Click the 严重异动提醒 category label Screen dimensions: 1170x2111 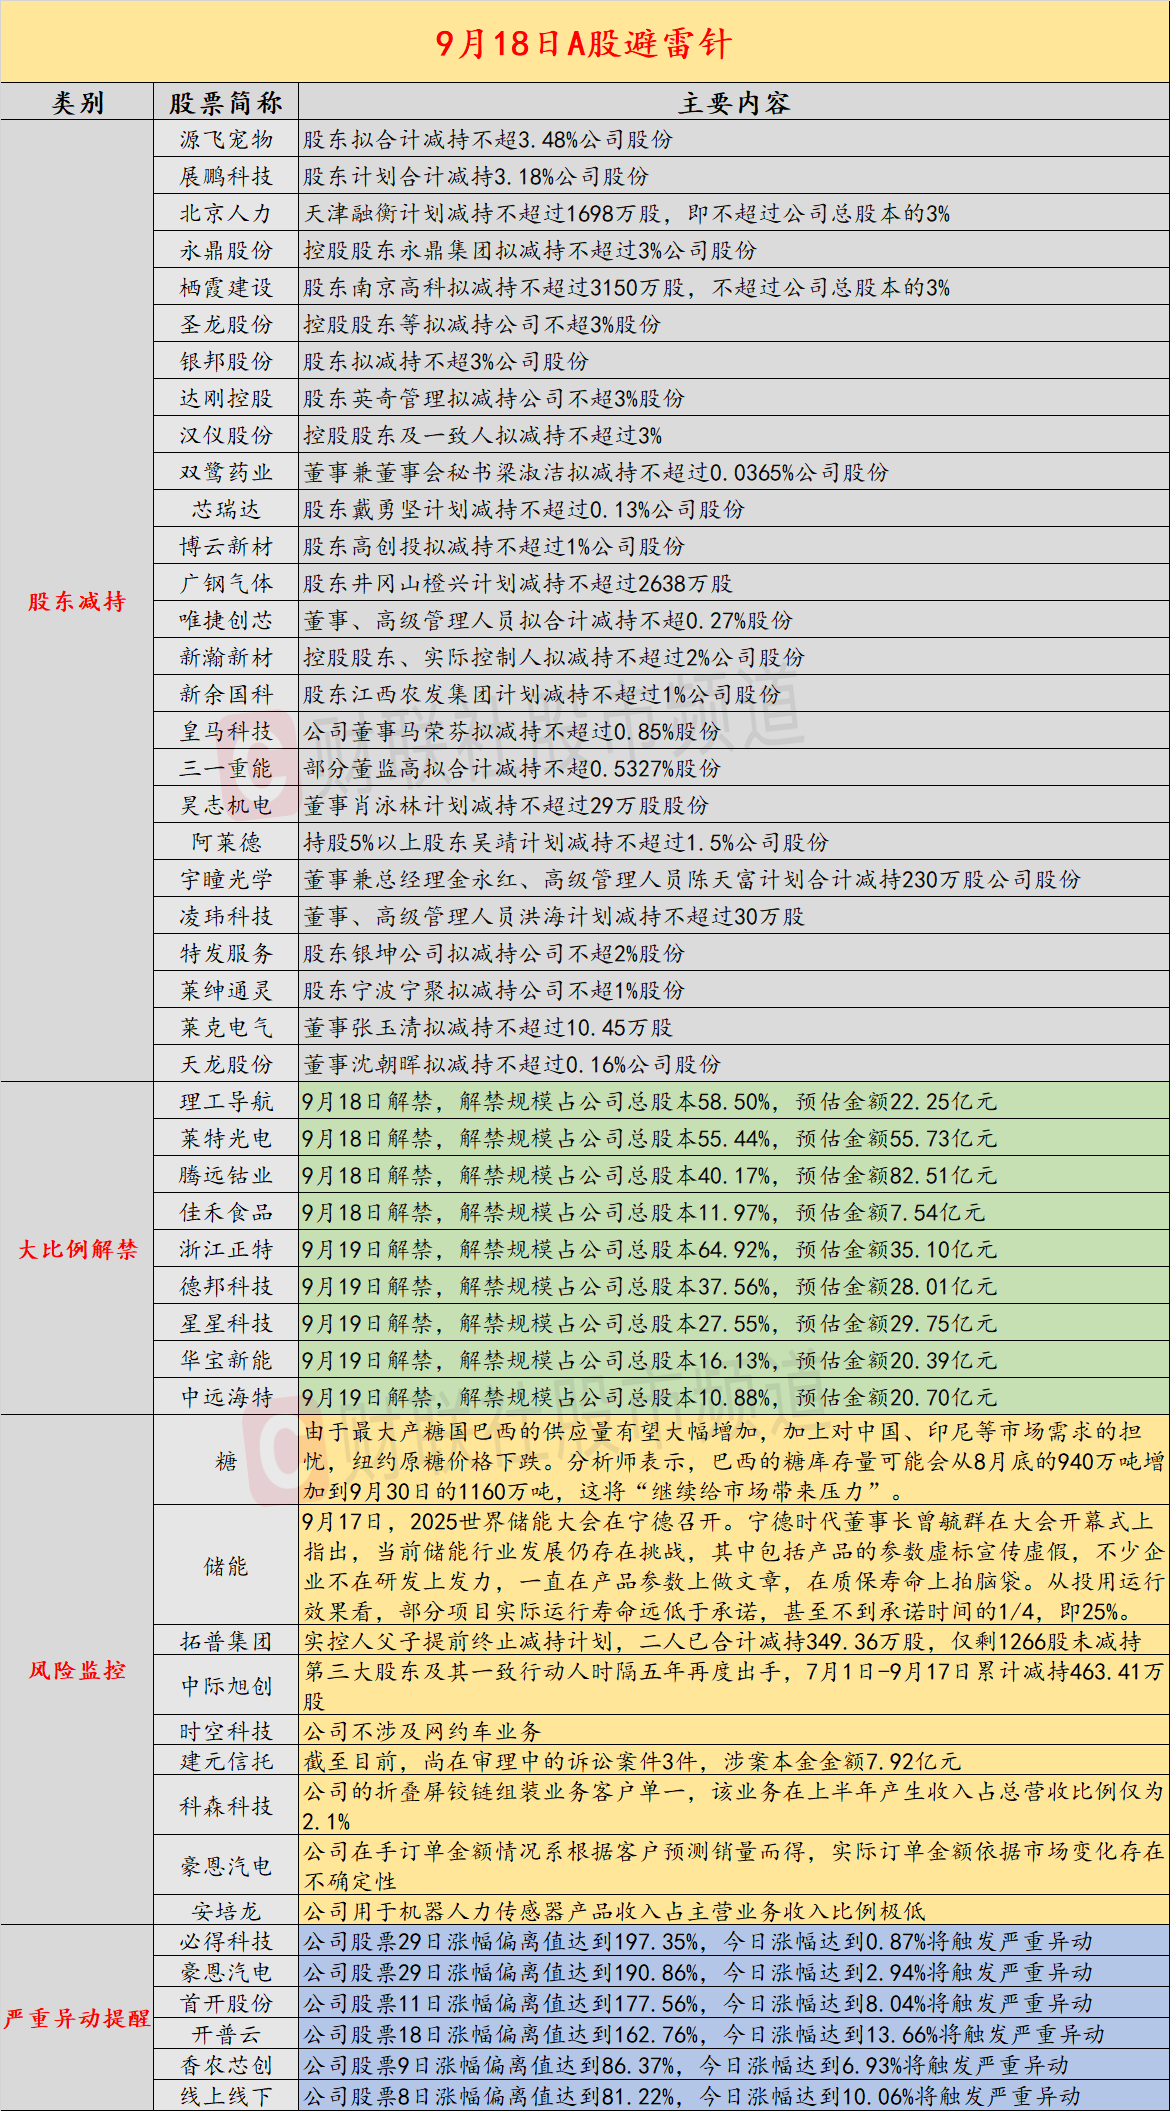click(x=77, y=2018)
